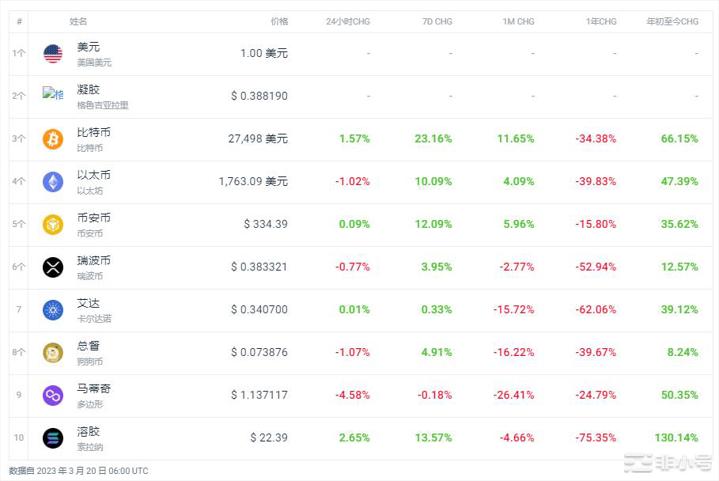Click the Bitcoin orange coin icon
719x481 pixels.
[53, 139]
